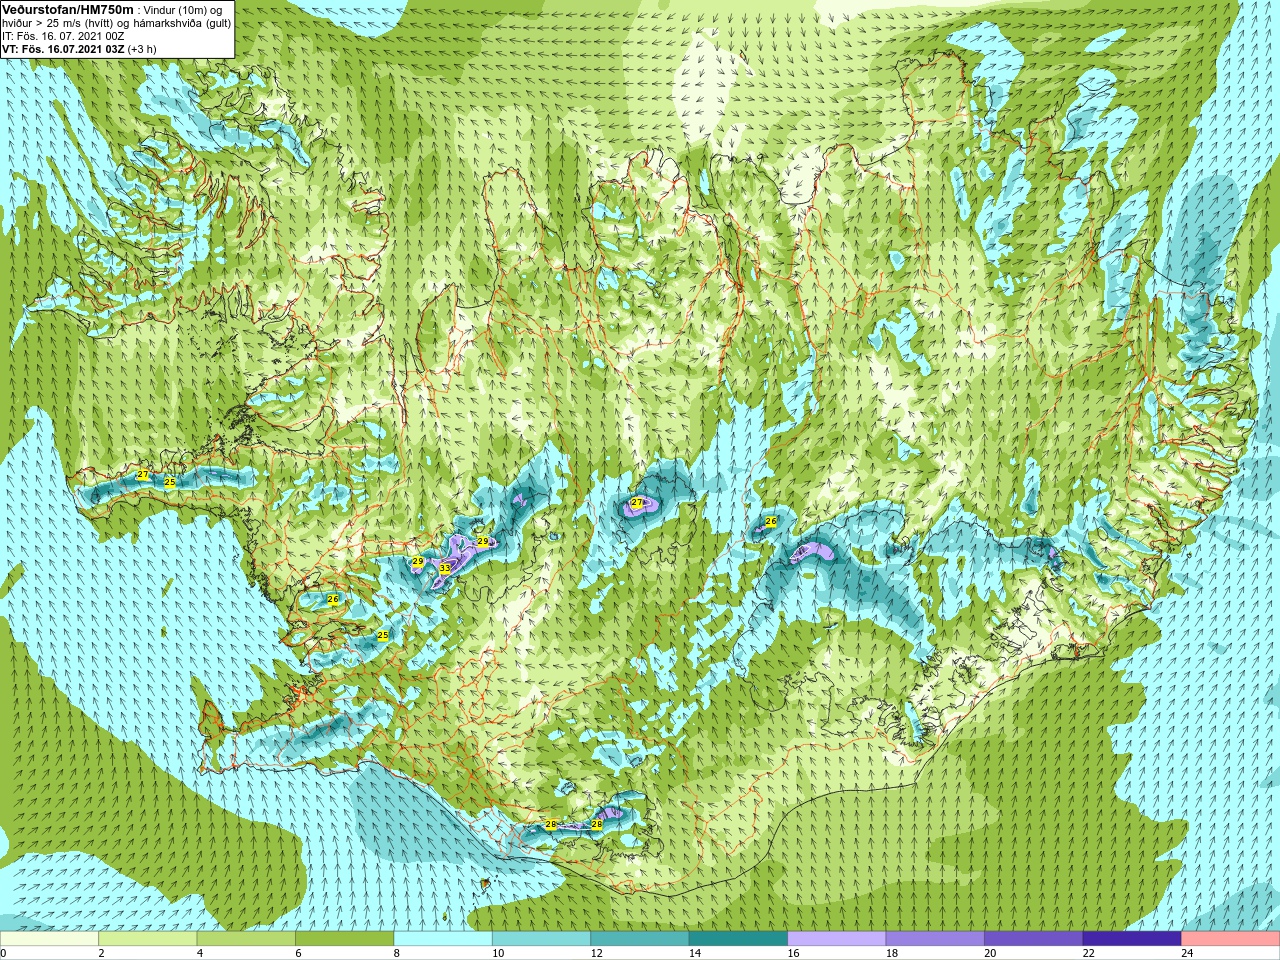This screenshot has width=1280, height=960.
Task: Click the yellow gust label 33
Action: point(444,568)
